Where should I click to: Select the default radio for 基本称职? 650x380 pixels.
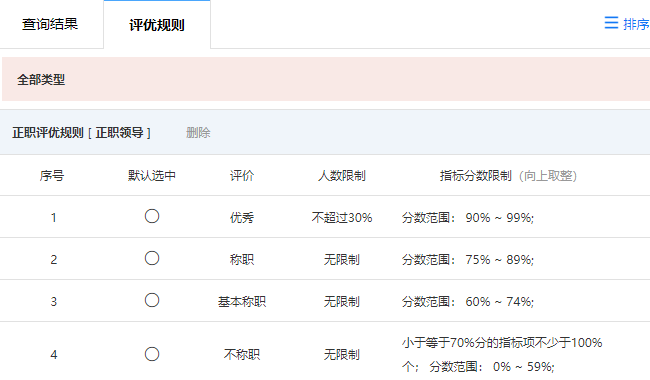pyautogui.click(x=152, y=300)
